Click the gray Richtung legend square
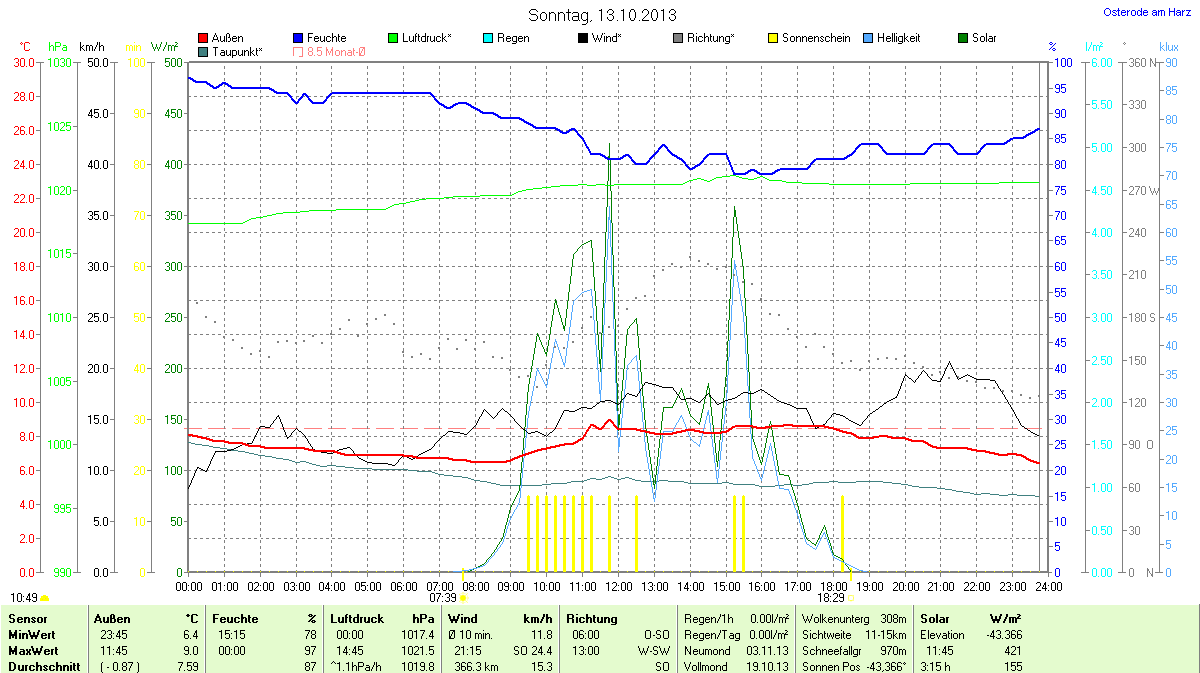The image size is (1200, 673). click(x=678, y=38)
